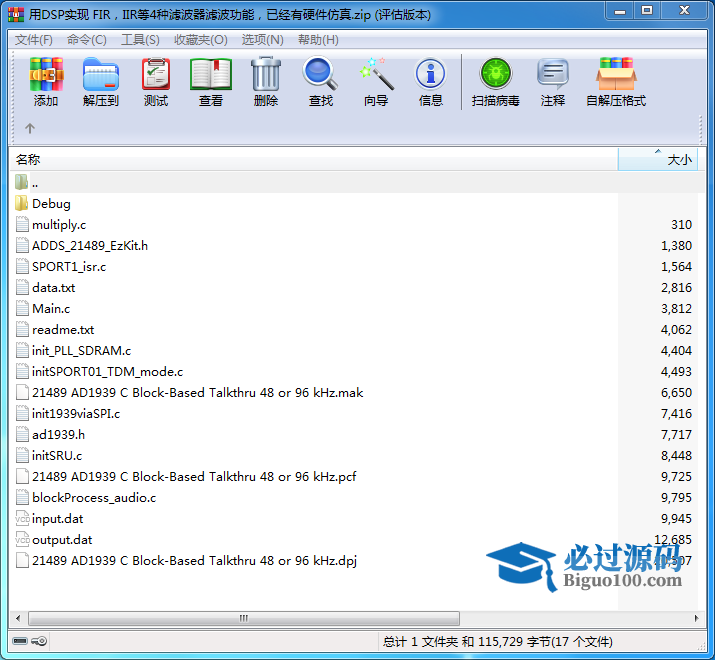Select the Talkthru 48 or 96 kHz.dpj file
The height and width of the screenshot is (660, 715).
tap(194, 560)
